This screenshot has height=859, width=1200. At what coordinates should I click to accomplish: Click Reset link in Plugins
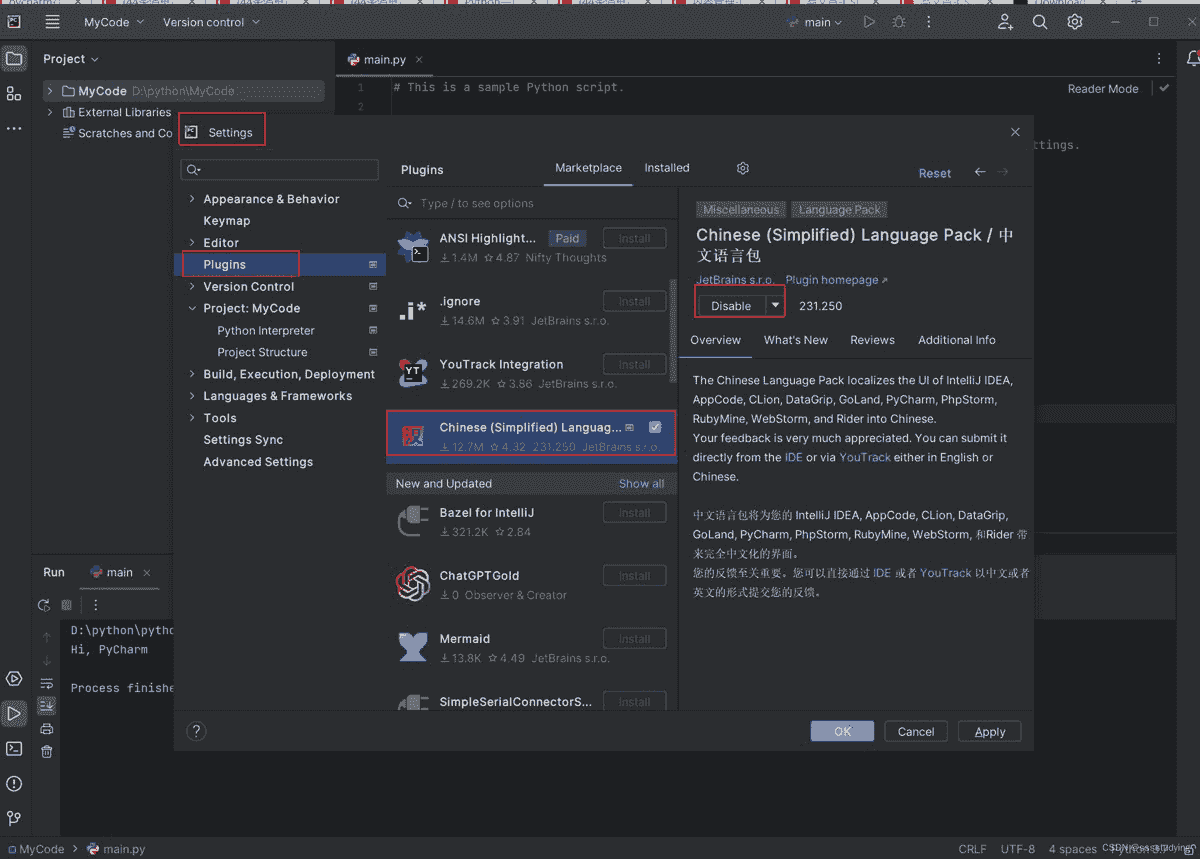click(x=935, y=173)
